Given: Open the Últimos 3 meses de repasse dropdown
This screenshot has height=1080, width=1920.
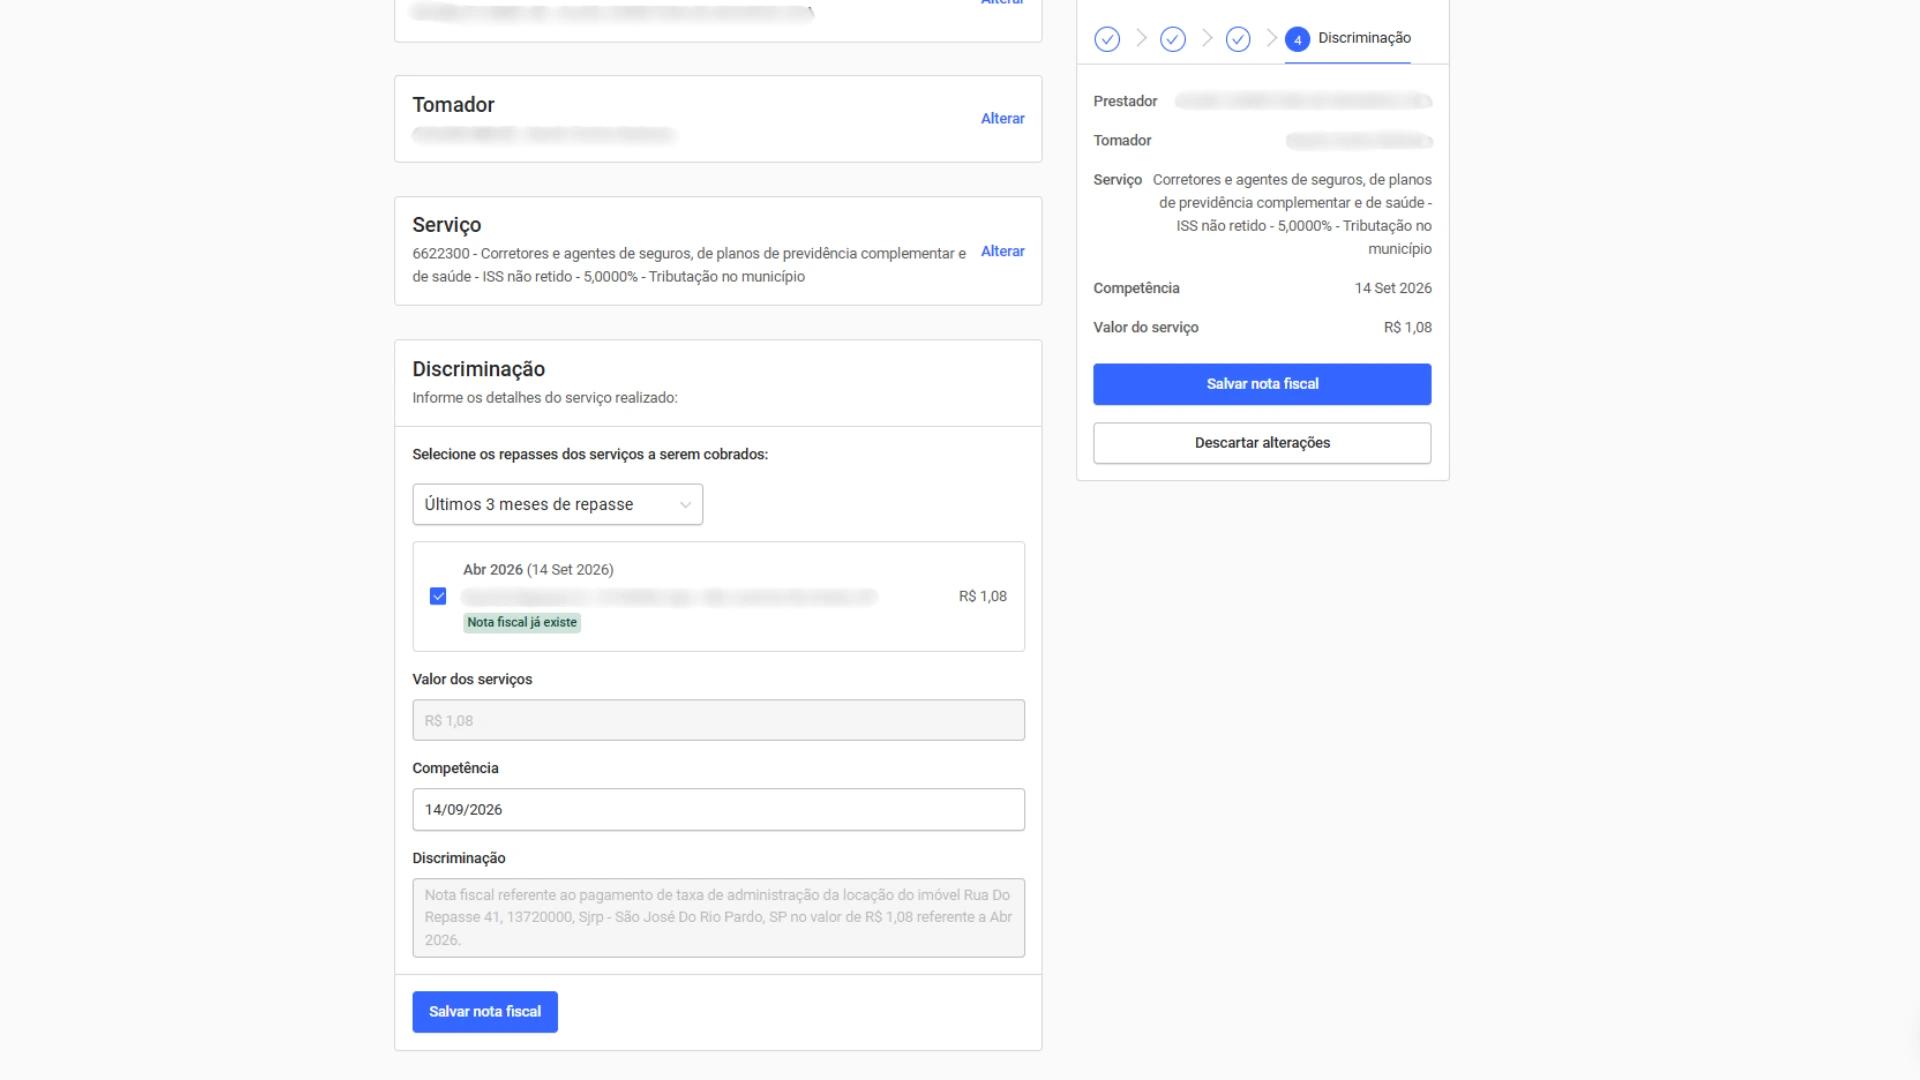Looking at the screenshot, I should coord(558,504).
